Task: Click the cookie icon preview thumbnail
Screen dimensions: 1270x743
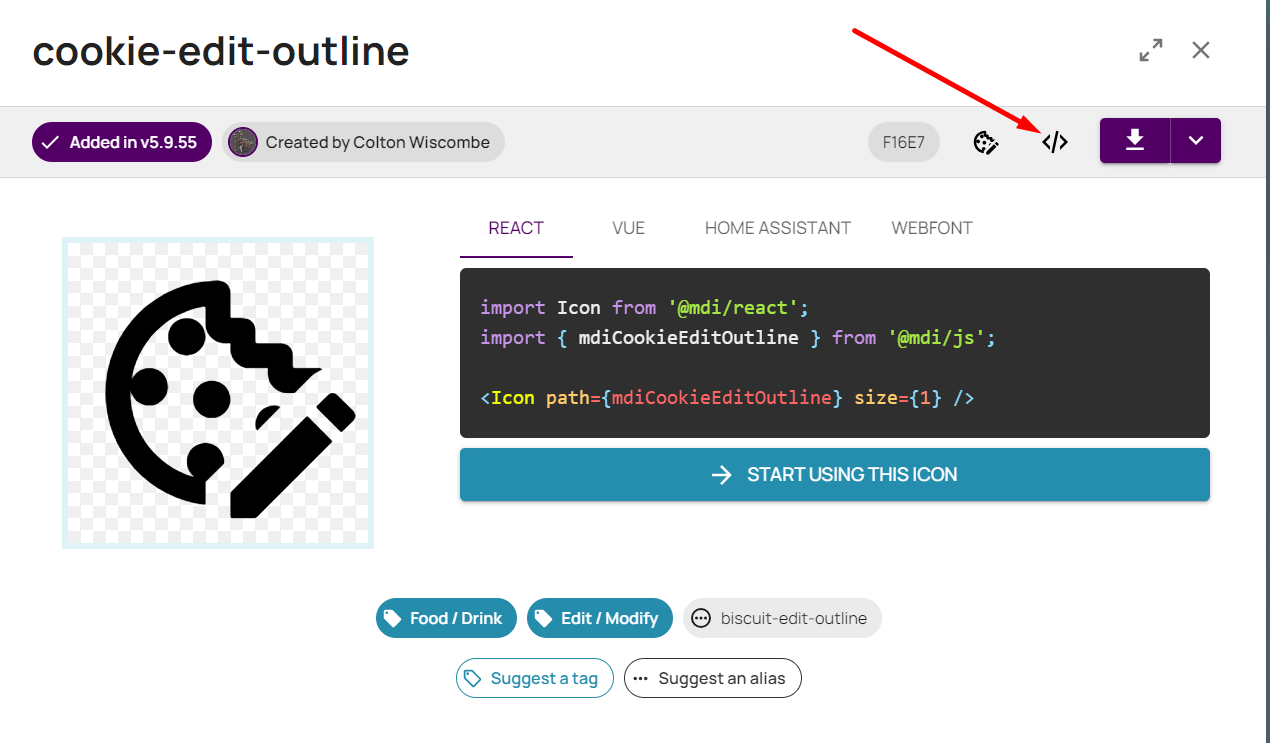Action: click(x=217, y=392)
